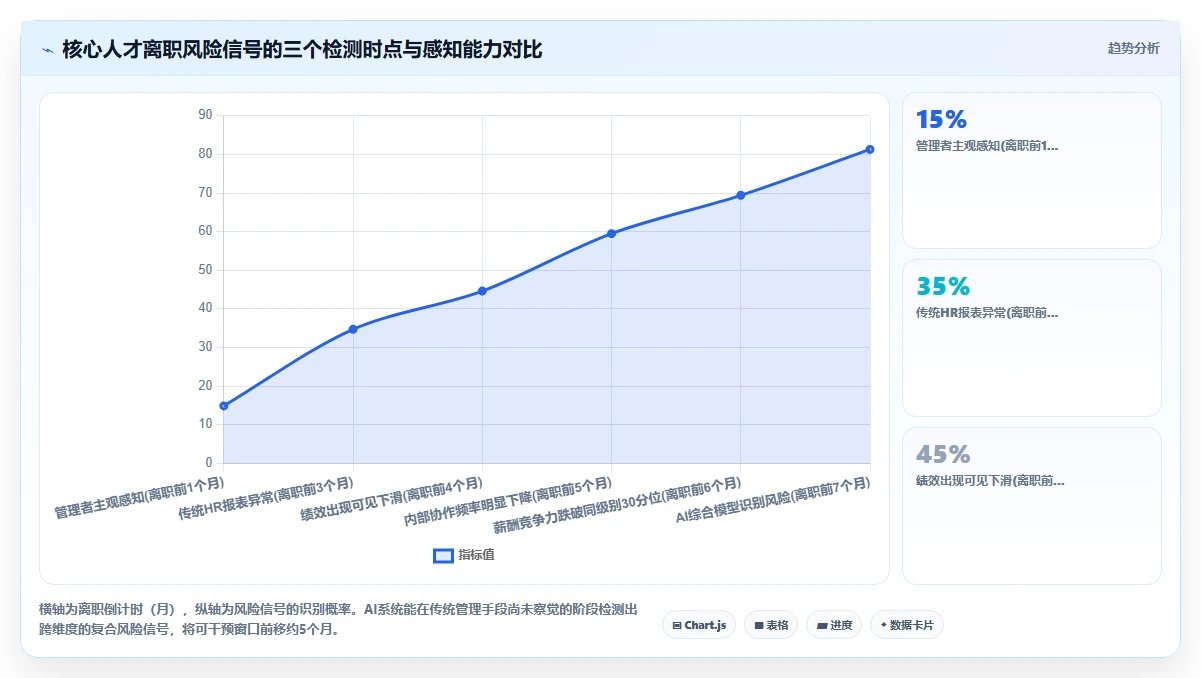Viewport: 1201px width, 678px height.
Task: Click the data point at value 82
Action: point(870,149)
